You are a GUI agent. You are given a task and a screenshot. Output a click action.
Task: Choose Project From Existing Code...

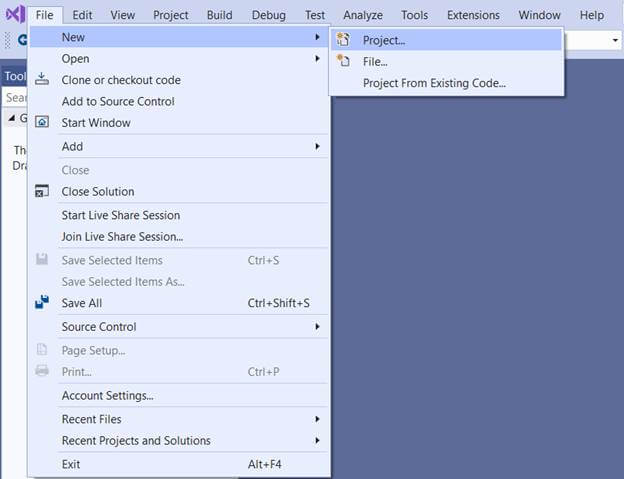tap(446, 83)
